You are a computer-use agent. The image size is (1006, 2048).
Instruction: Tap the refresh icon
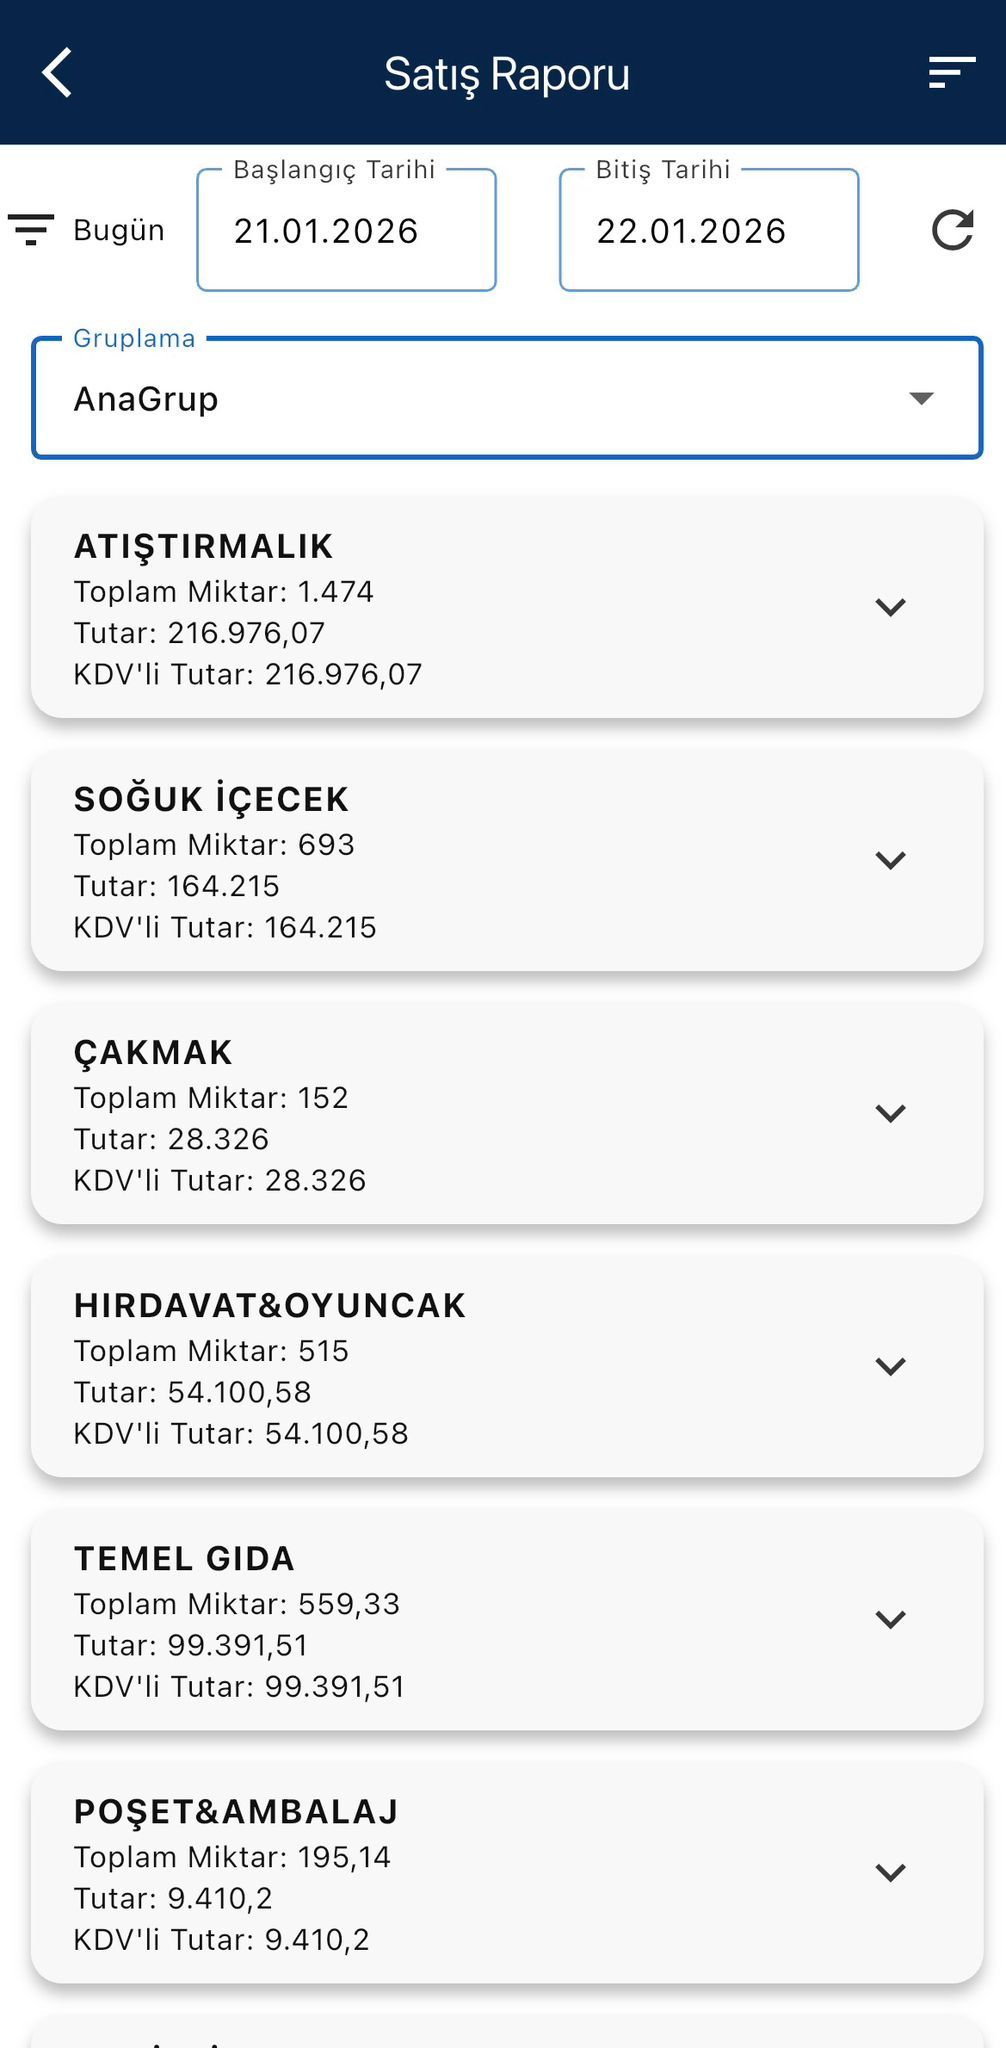coord(951,230)
